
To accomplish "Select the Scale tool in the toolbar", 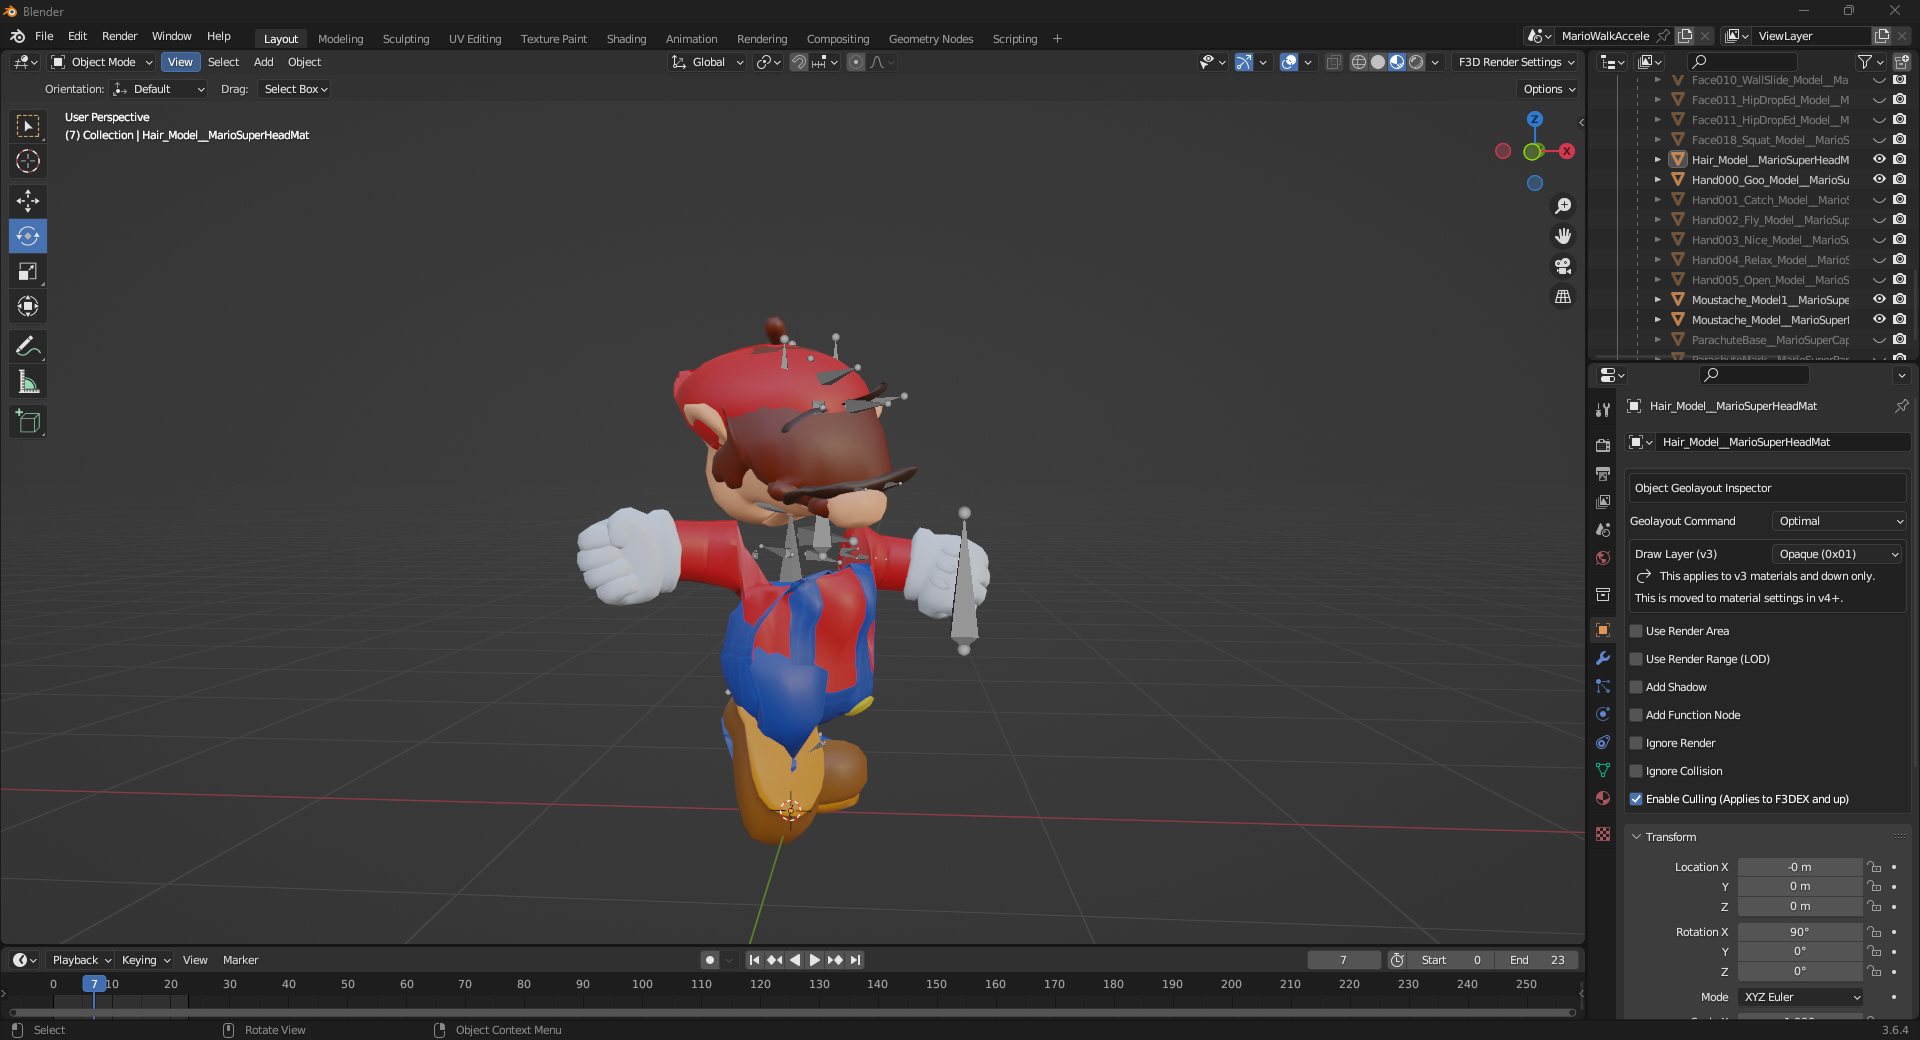I will tap(28, 271).
